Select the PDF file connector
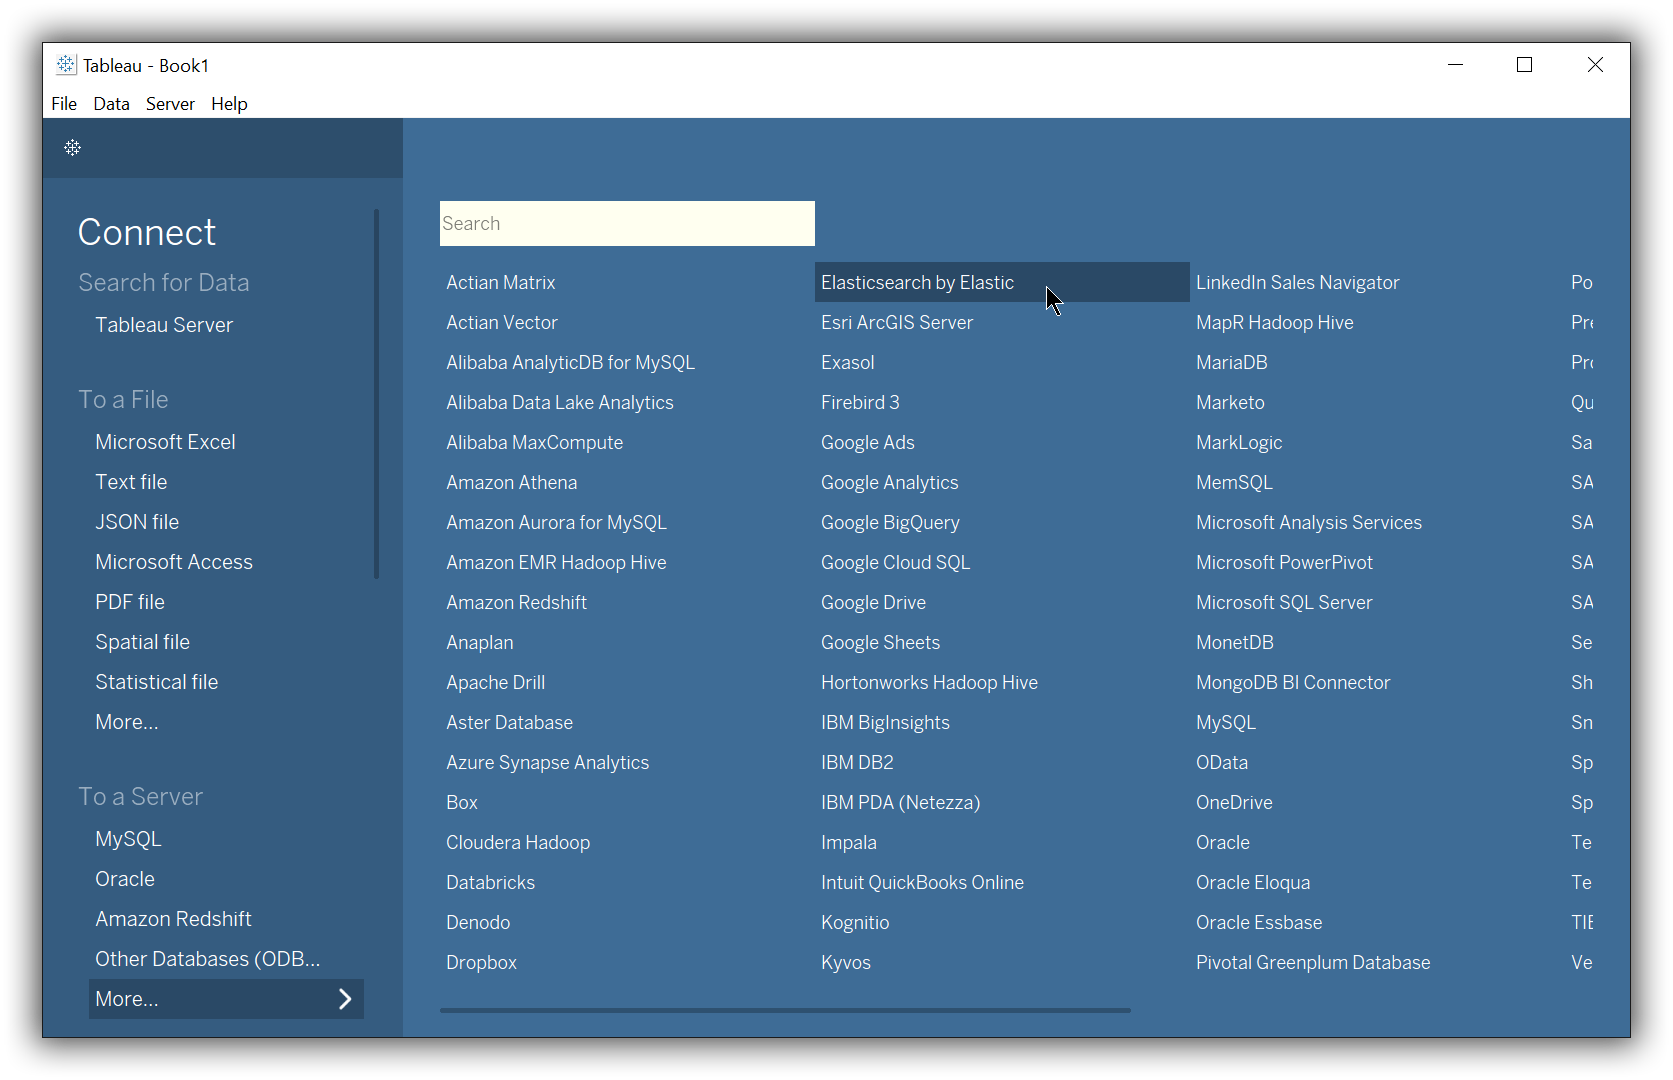 (x=129, y=601)
